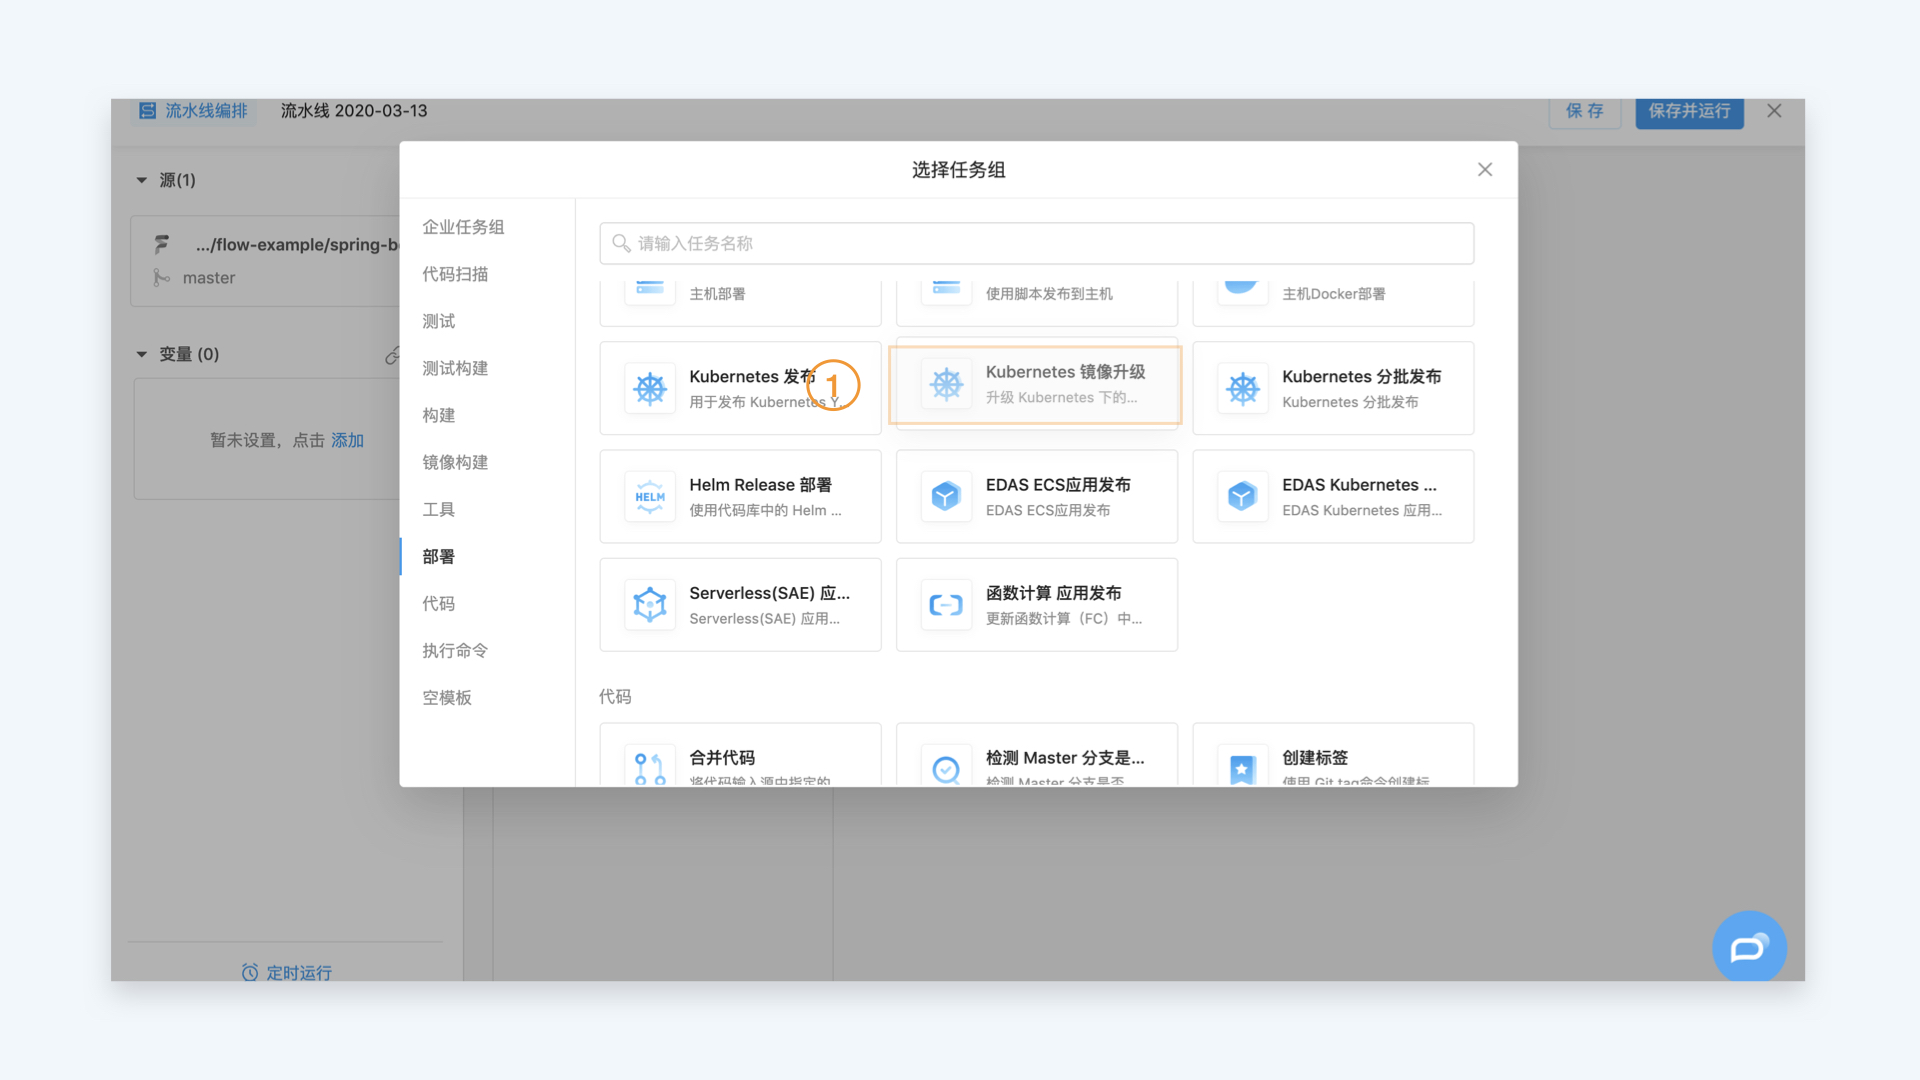Click the 合并代码 merge branch icon
Image resolution: width=1920 pixels, height=1080 pixels.
pyautogui.click(x=650, y=768)
